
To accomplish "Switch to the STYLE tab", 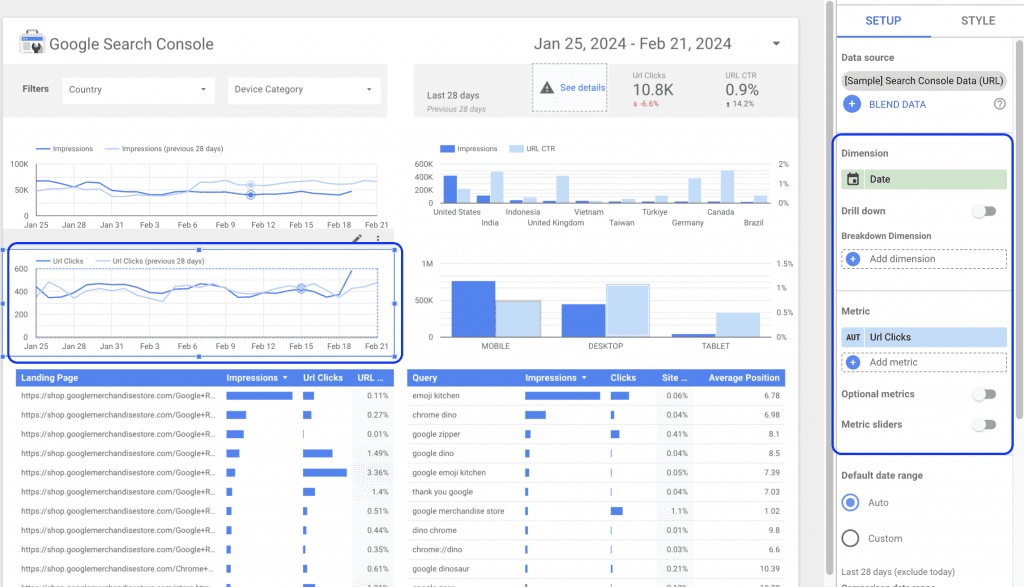I will [x=978, y=21].
